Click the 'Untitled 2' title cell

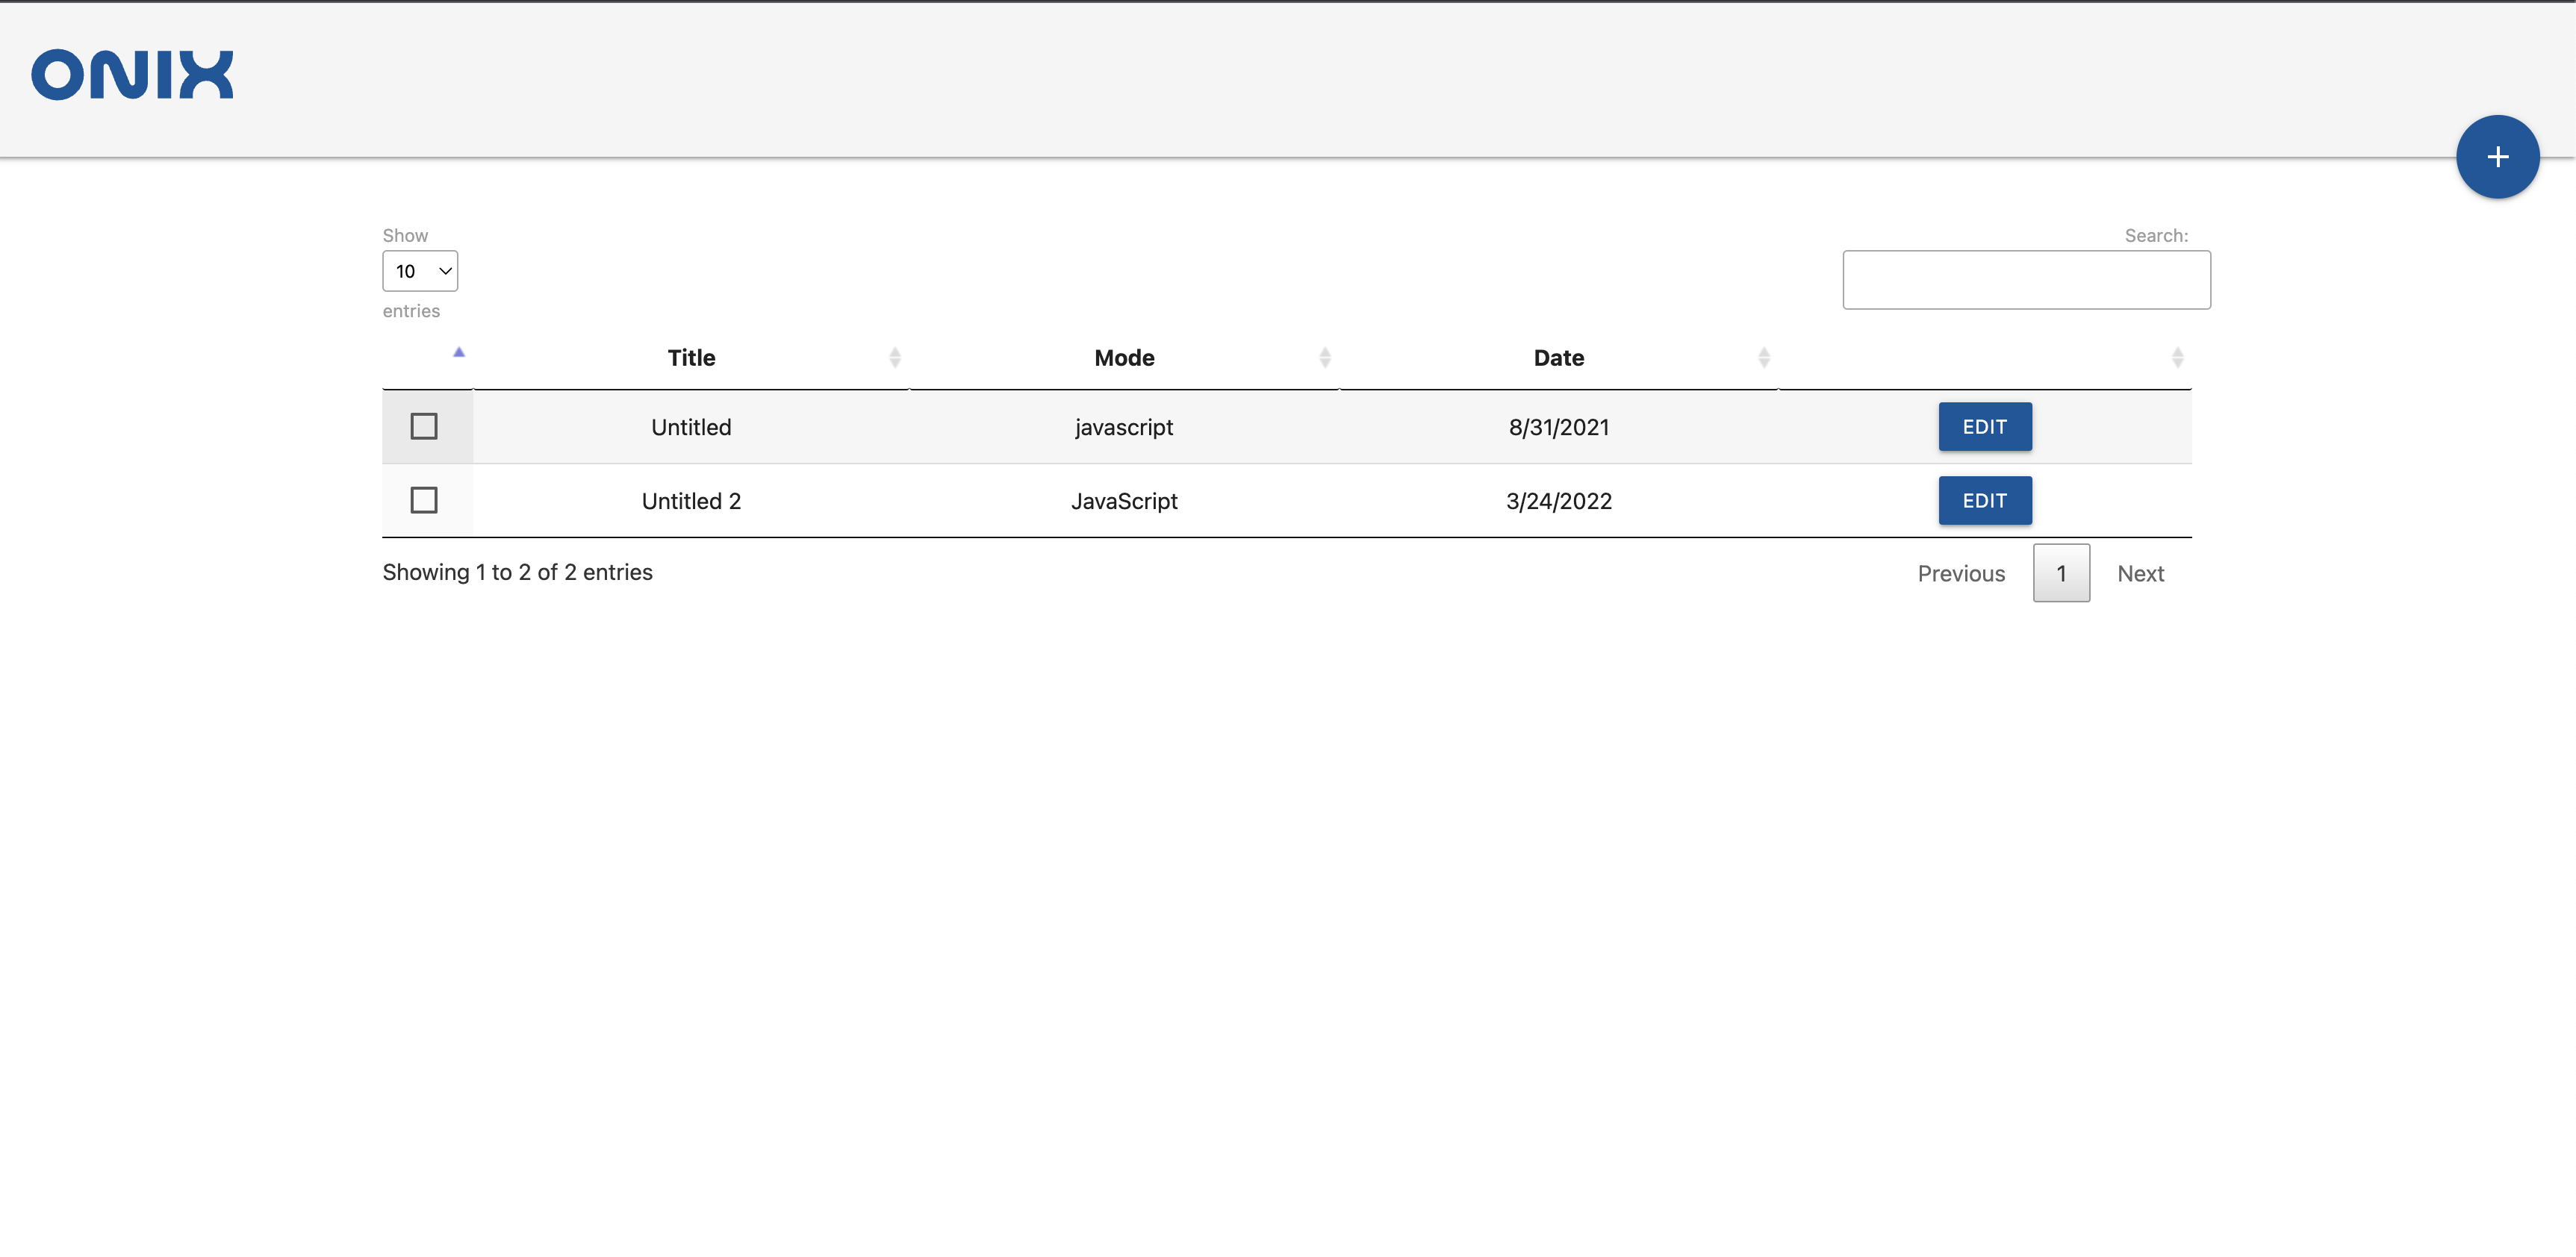click(691, 501)
